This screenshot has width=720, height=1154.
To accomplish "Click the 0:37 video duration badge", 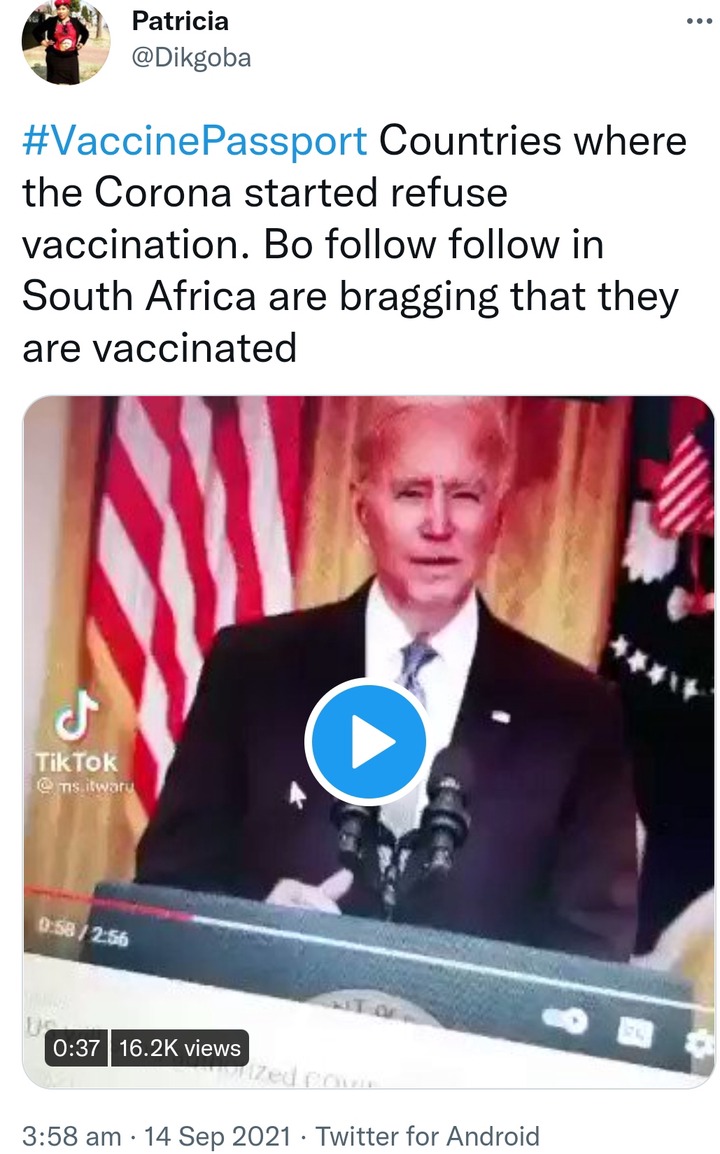I will point(77,1048).
